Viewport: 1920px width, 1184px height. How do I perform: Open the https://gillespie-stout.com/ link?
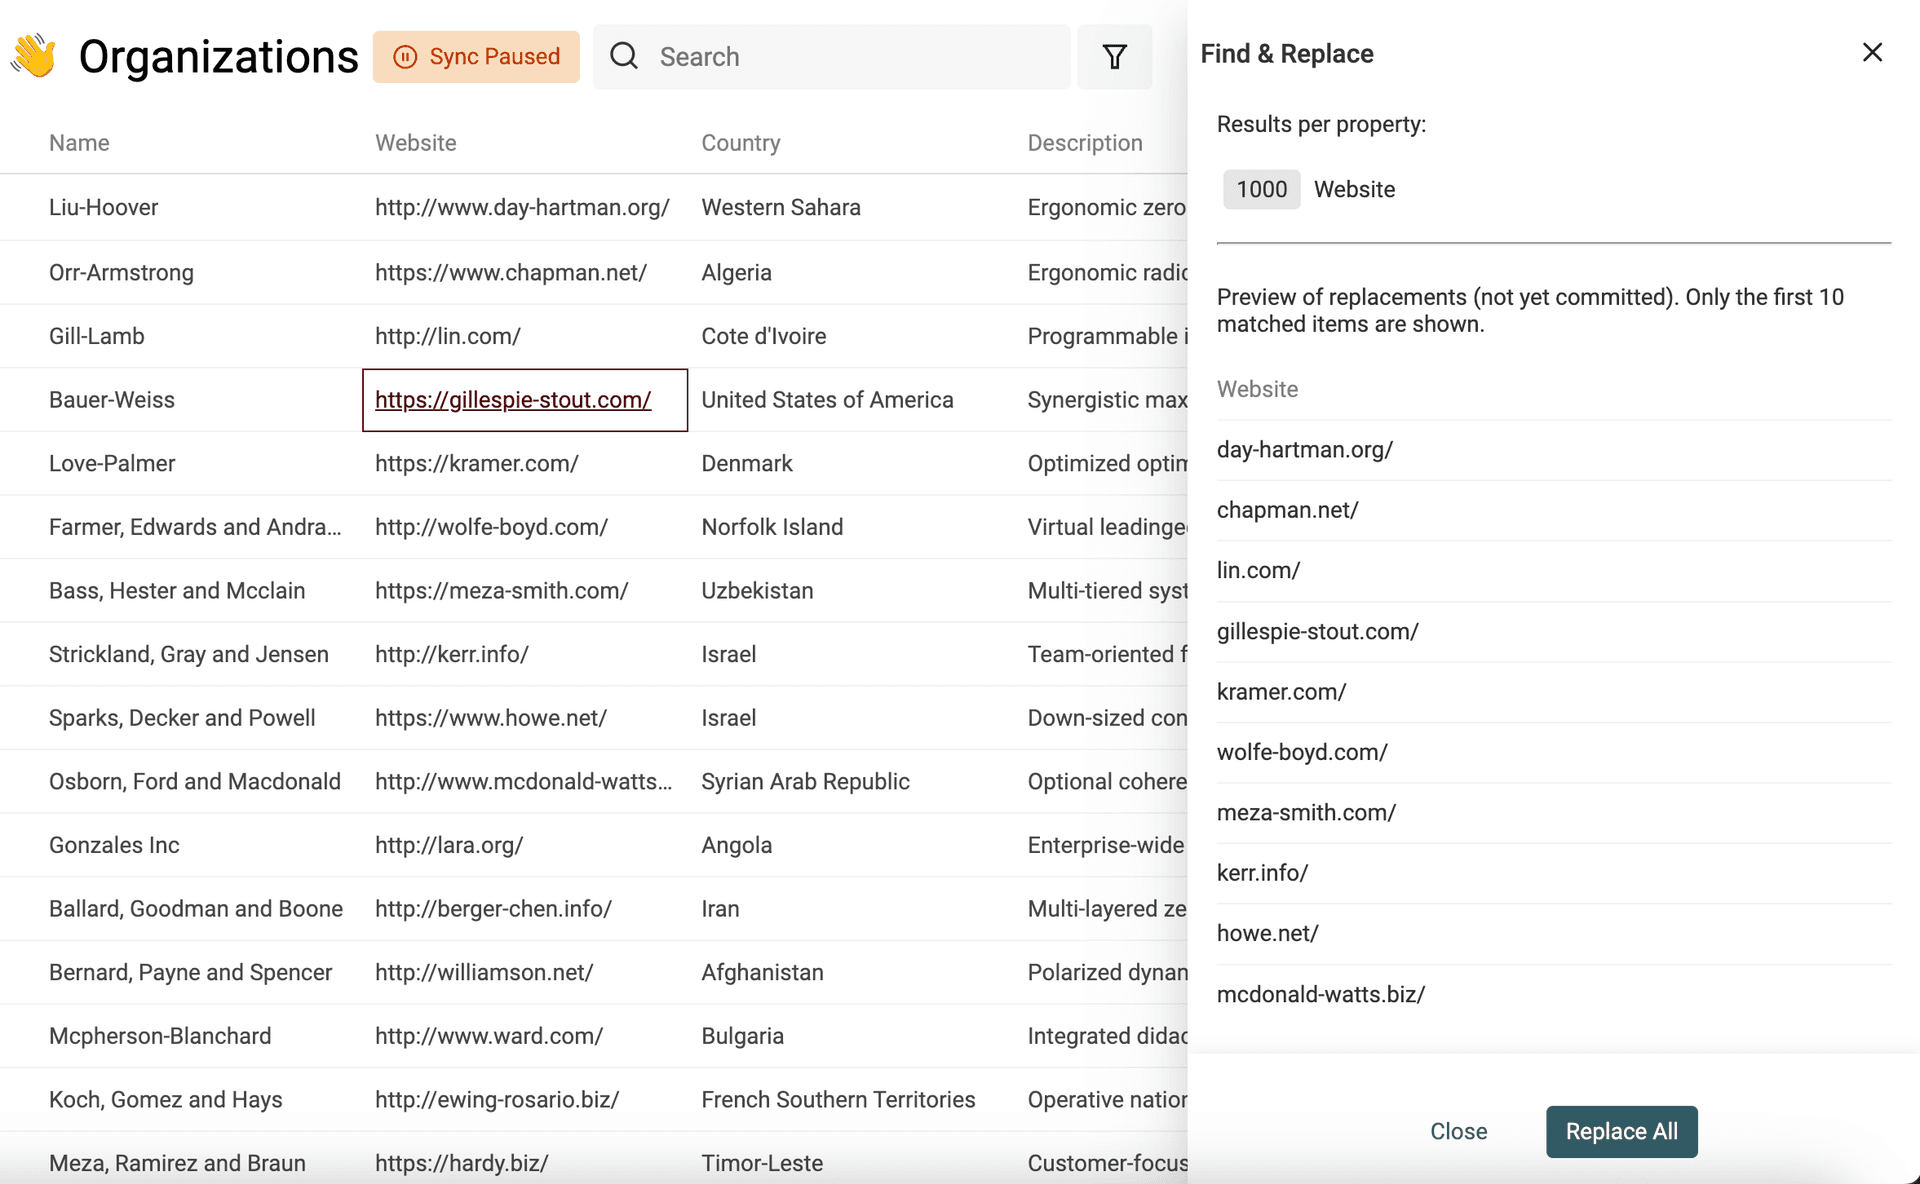[513, 400]
